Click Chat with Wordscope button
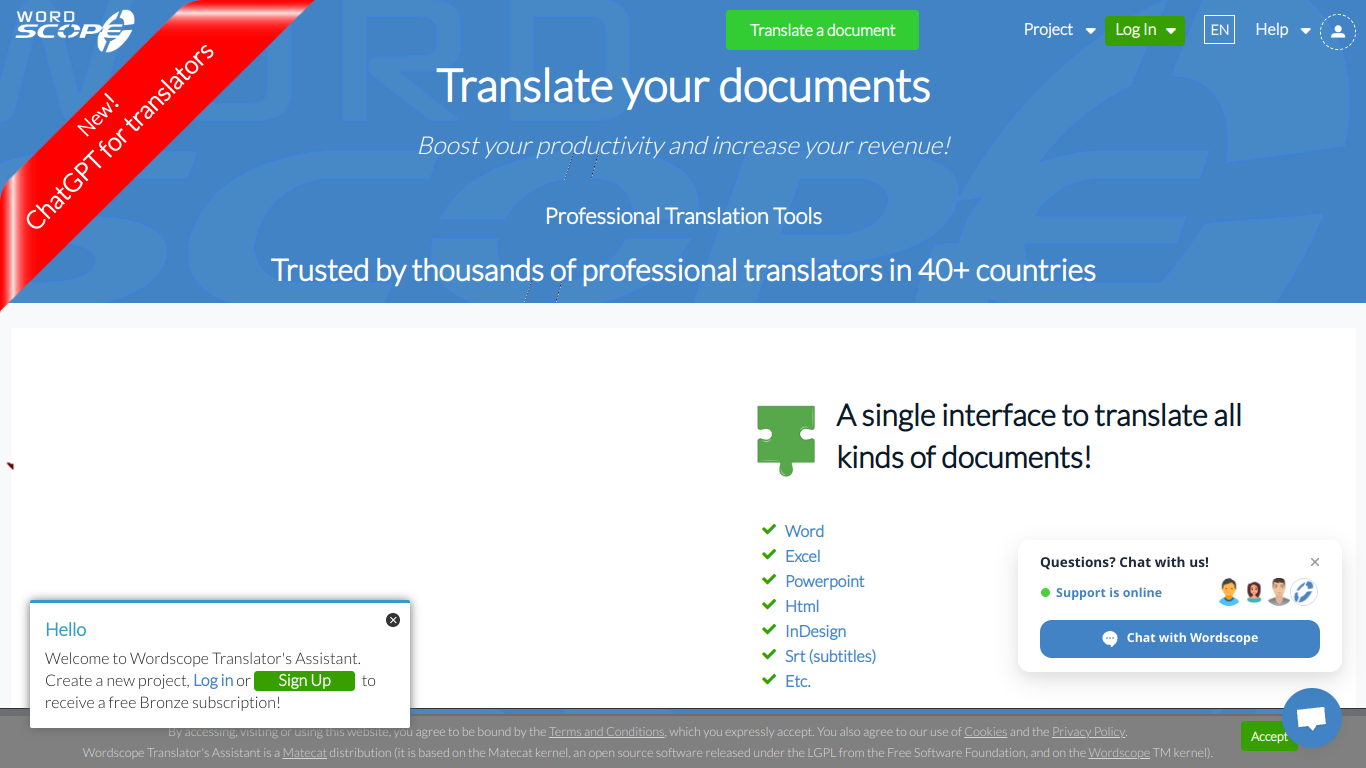 (1180, 638)
